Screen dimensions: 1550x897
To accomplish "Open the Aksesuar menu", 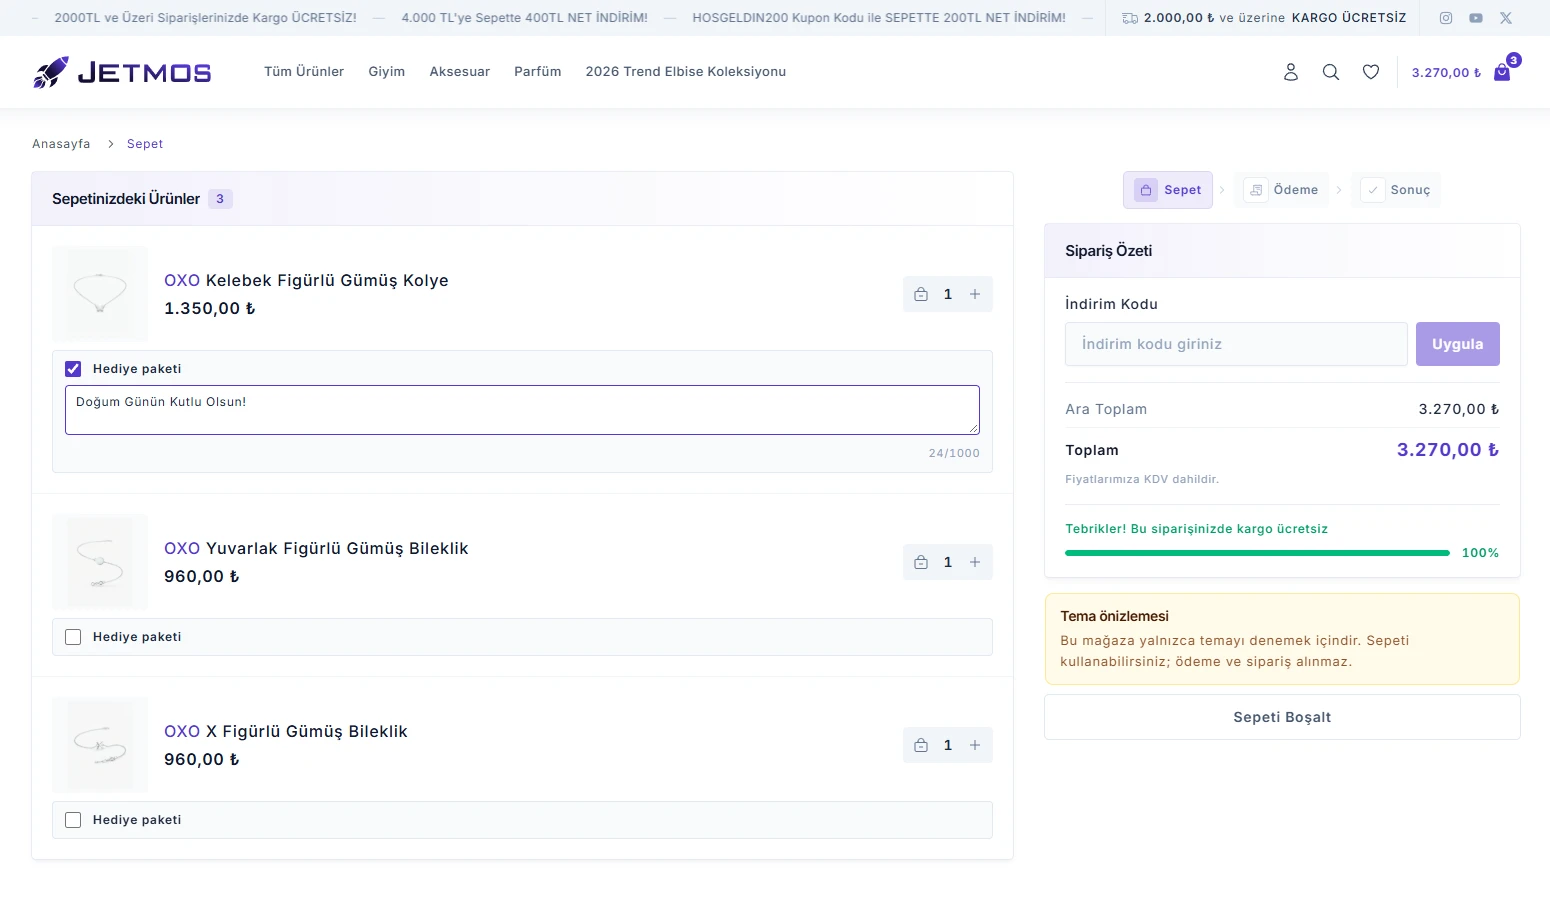I will click(460, 72).
